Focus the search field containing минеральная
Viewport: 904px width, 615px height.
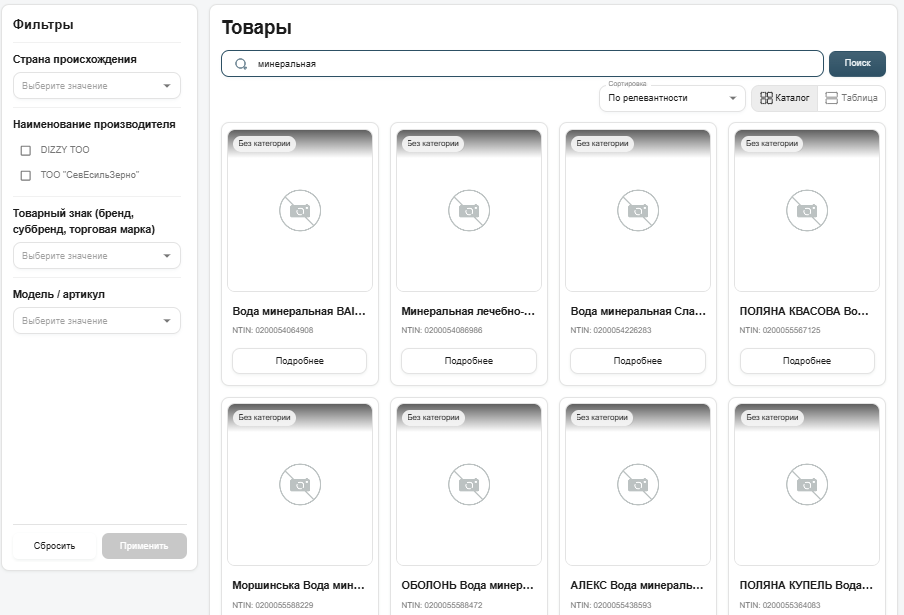tap(530, 64)
